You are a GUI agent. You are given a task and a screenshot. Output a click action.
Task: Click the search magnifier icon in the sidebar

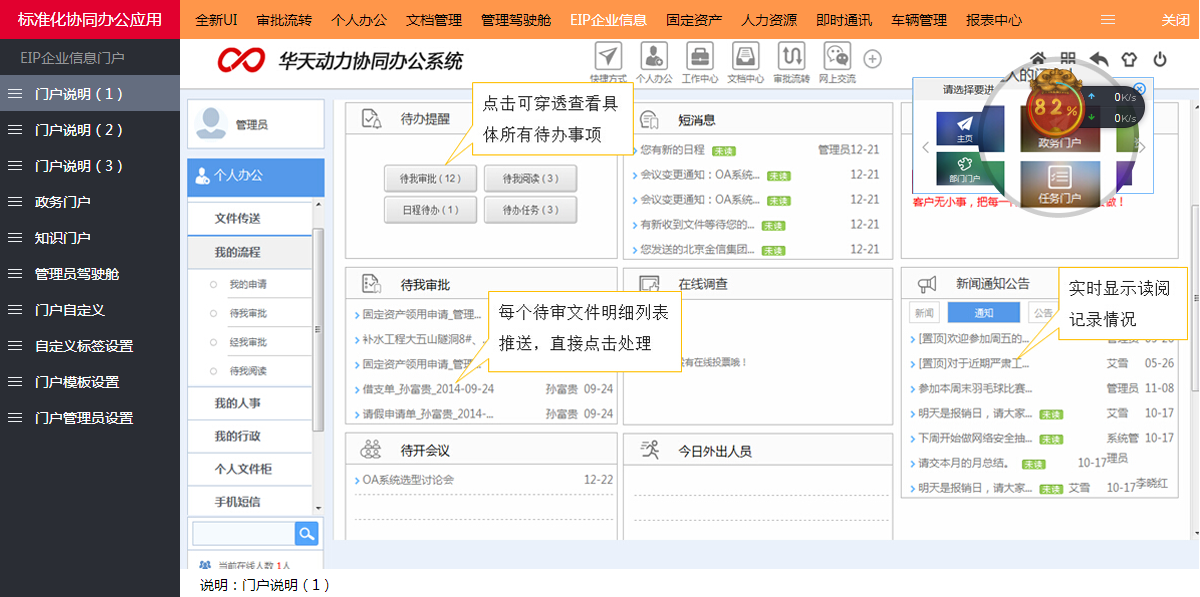[306, 533]
